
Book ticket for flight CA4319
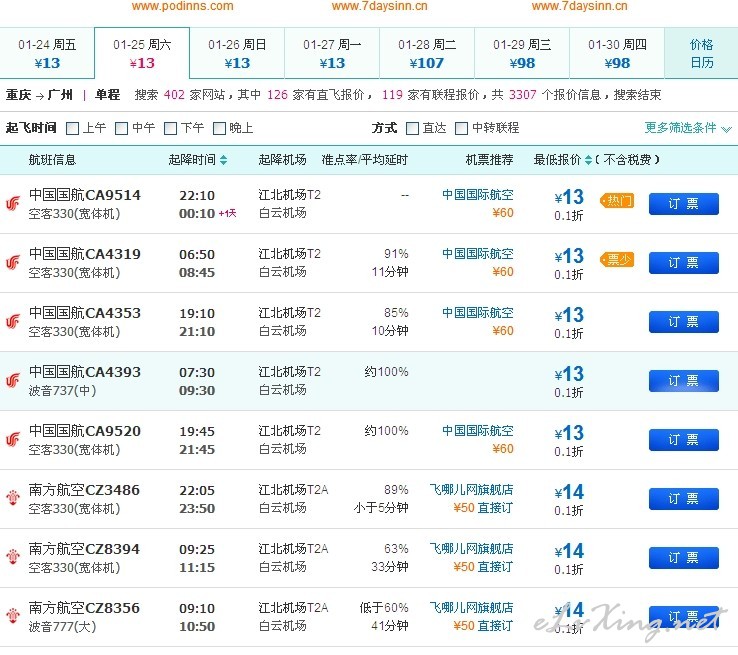point(683,263)
